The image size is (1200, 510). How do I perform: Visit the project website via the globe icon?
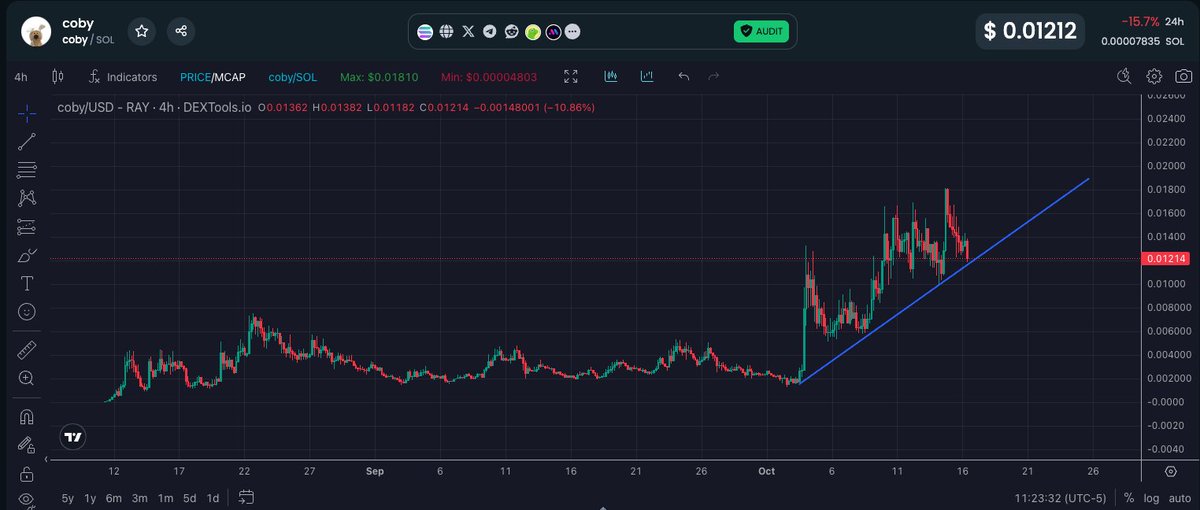click(447, 32)
